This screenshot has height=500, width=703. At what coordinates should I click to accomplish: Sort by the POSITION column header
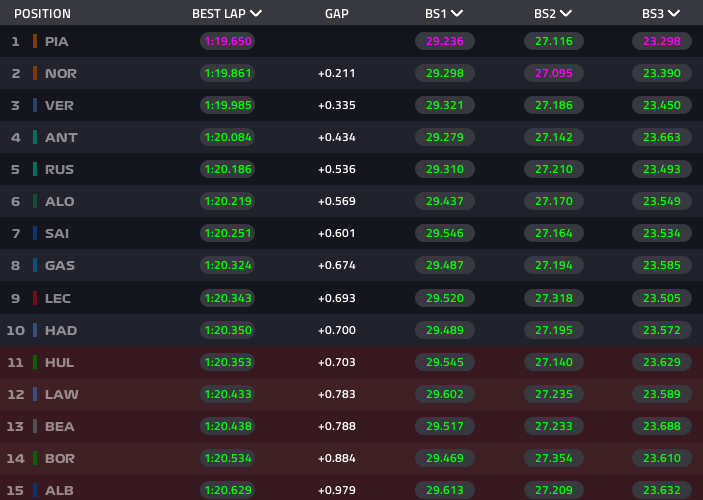pos(42,14)
